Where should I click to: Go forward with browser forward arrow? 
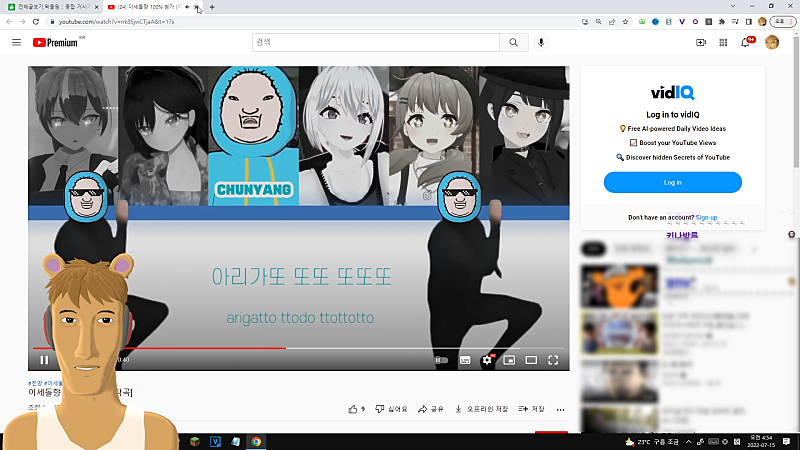pyautogui.click(x=22, y=22)
